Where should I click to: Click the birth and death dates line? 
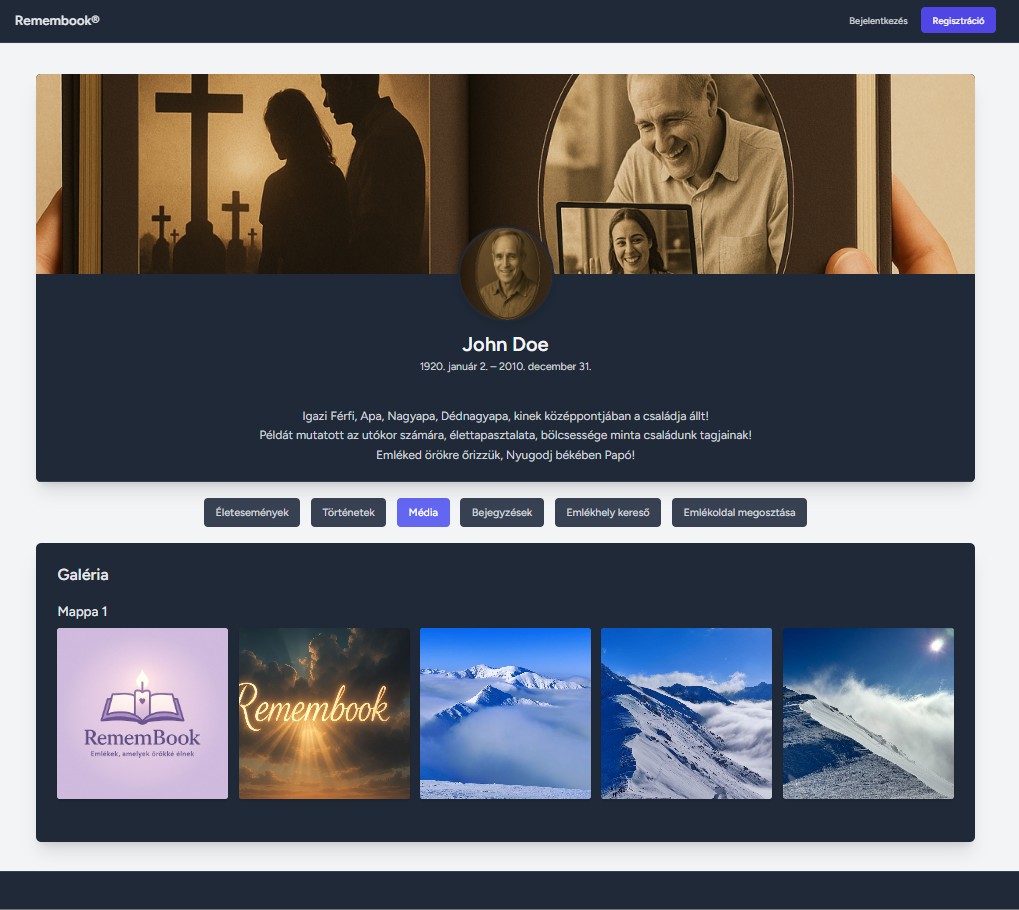[505, 367]
